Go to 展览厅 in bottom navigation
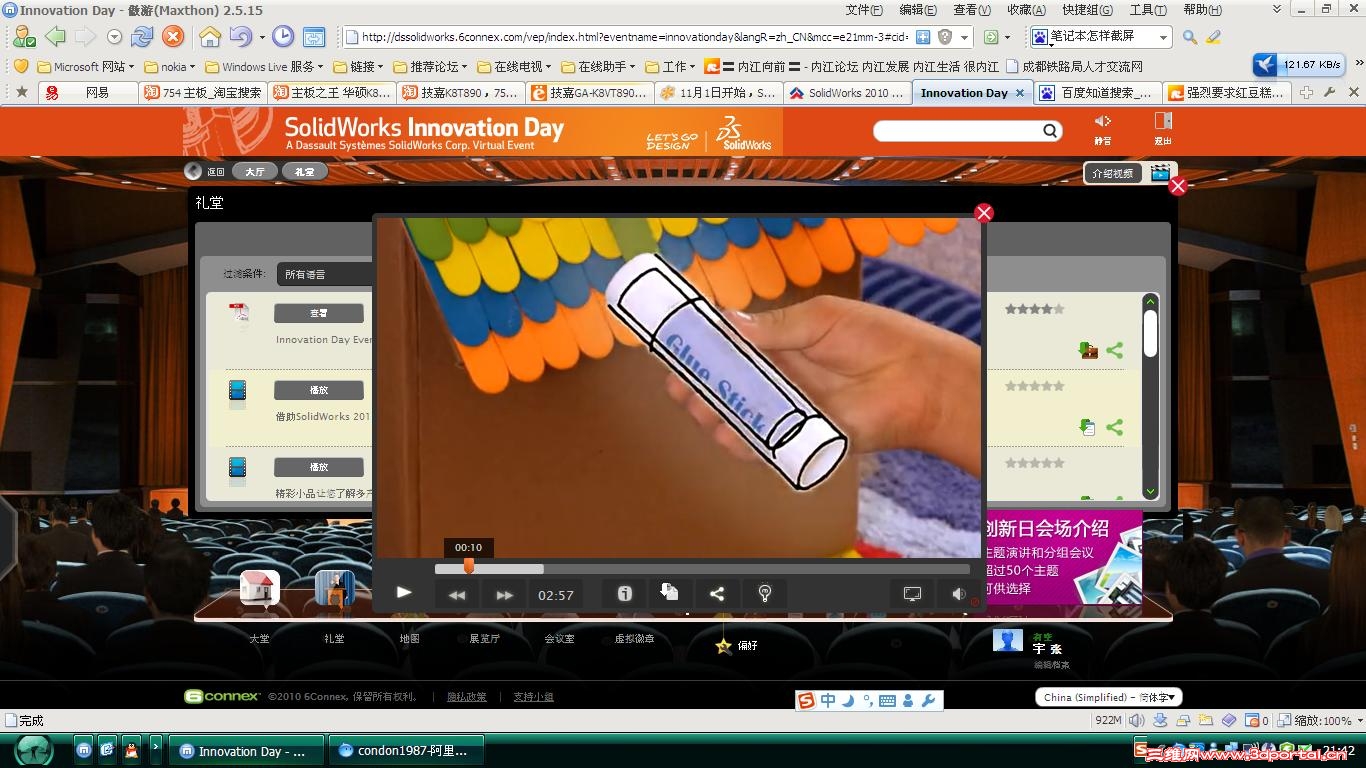Viewport: 1366px width, 768px height. 484,638
